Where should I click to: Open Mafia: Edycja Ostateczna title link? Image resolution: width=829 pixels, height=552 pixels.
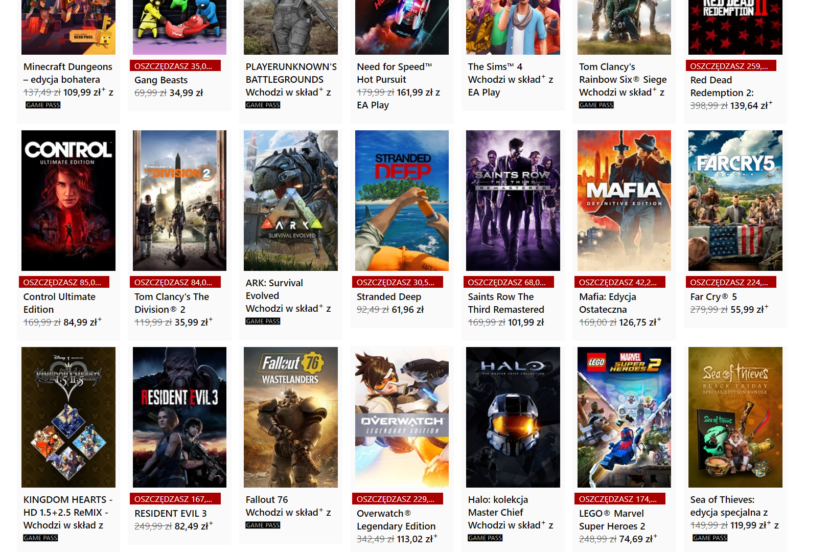(x=607, y=303)
